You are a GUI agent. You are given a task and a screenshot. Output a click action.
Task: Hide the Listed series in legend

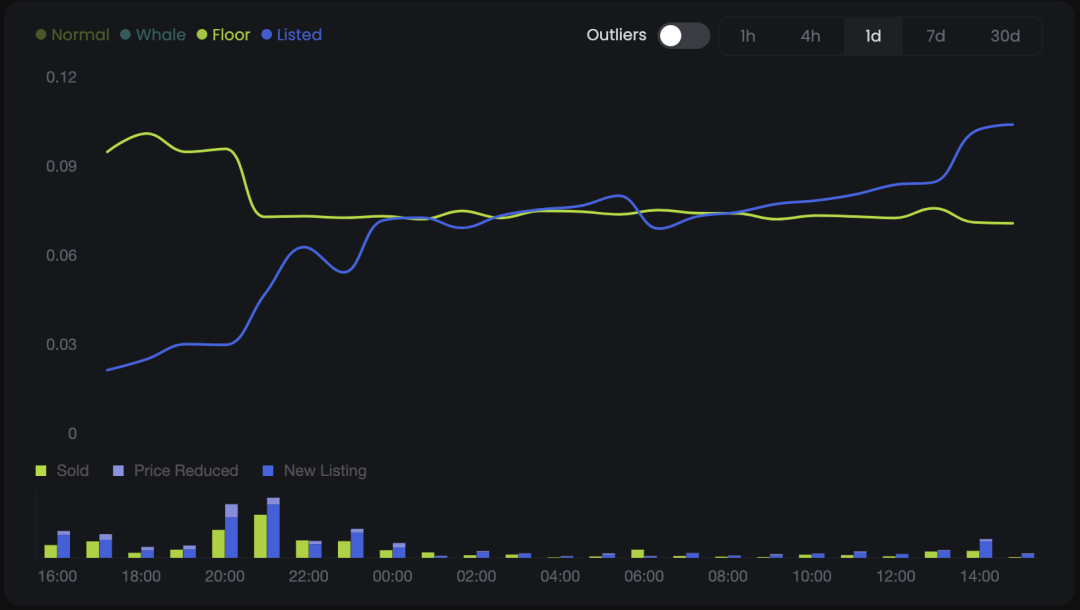click(x=291, y=35)
